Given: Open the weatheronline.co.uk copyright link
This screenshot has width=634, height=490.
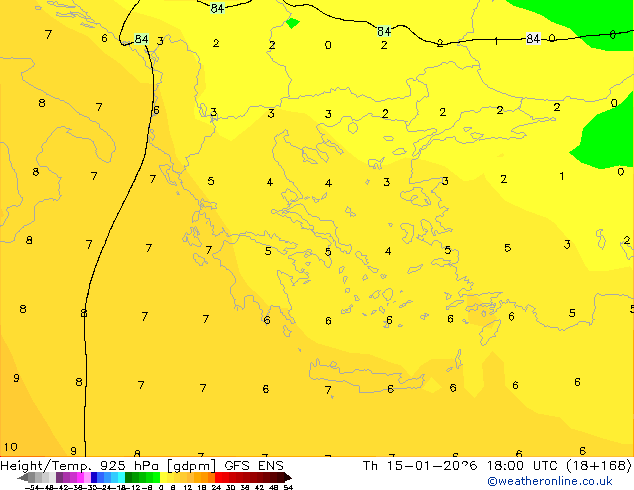Looking at the screenshot, I should (x=549, y=481).
